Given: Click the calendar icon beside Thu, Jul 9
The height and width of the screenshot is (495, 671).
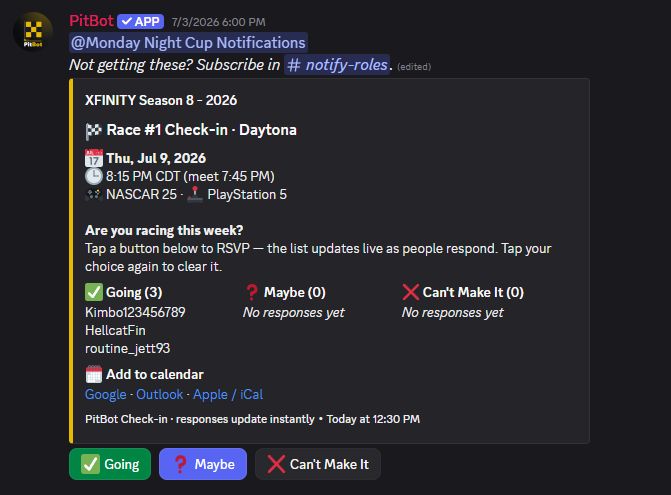Looking at the screenshot, I should pyautogui.click(x=94, y=158).
